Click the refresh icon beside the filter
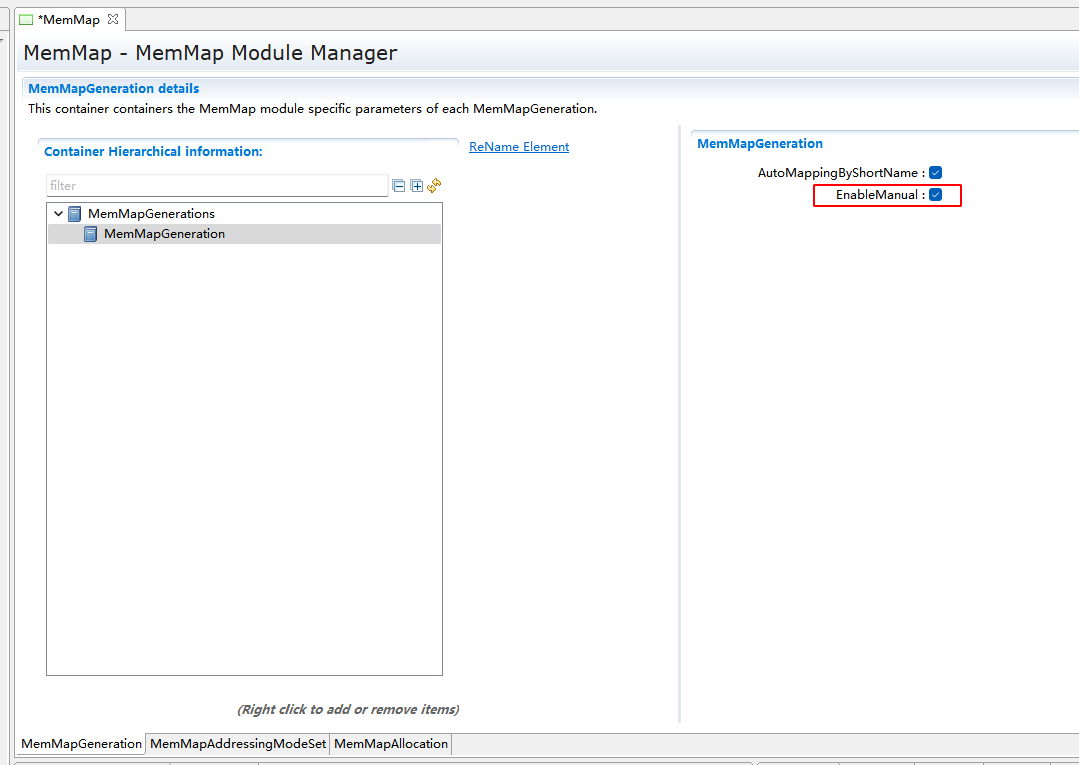Image resolution: width=1079 pixels, height=765 pixels. click(x=434, y=185)
